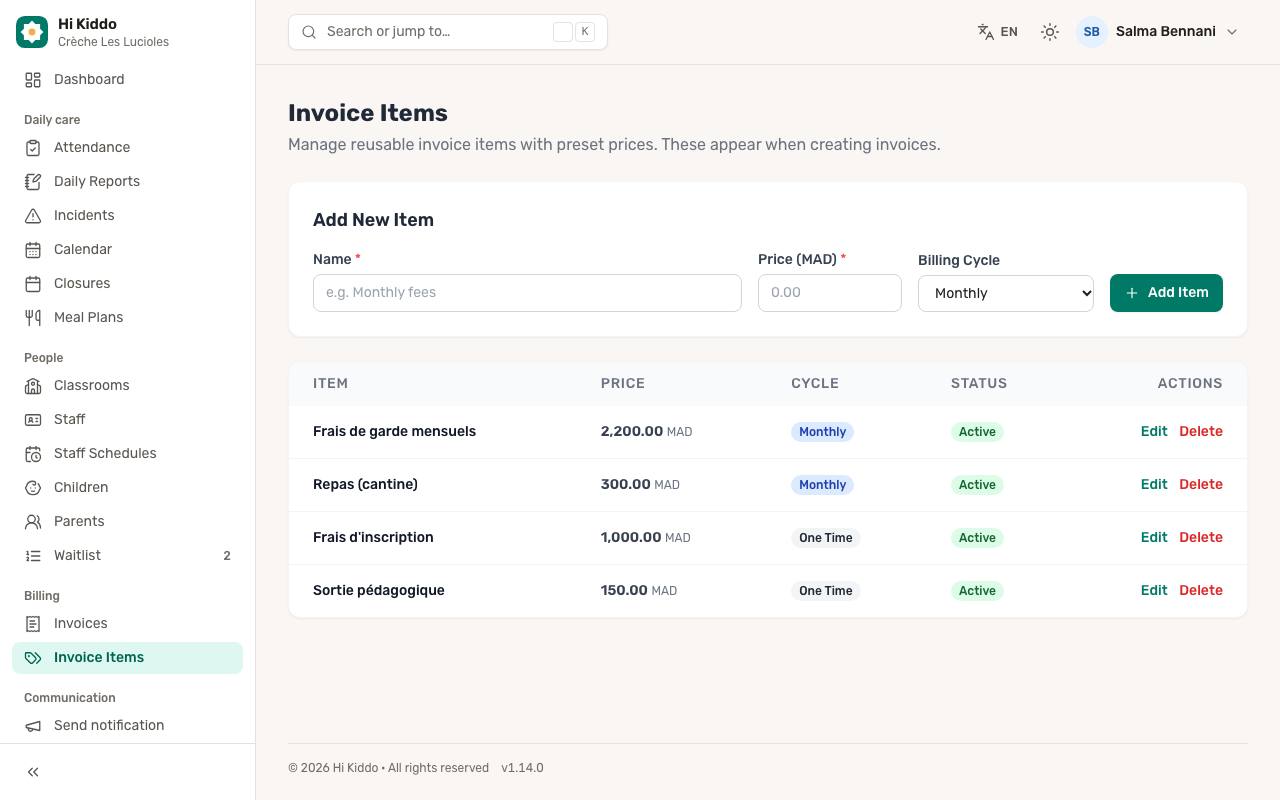The width and height of the screenshot is (1280, 800).
Task: Click the language translate icon
Action: click(x=986, y=32)
